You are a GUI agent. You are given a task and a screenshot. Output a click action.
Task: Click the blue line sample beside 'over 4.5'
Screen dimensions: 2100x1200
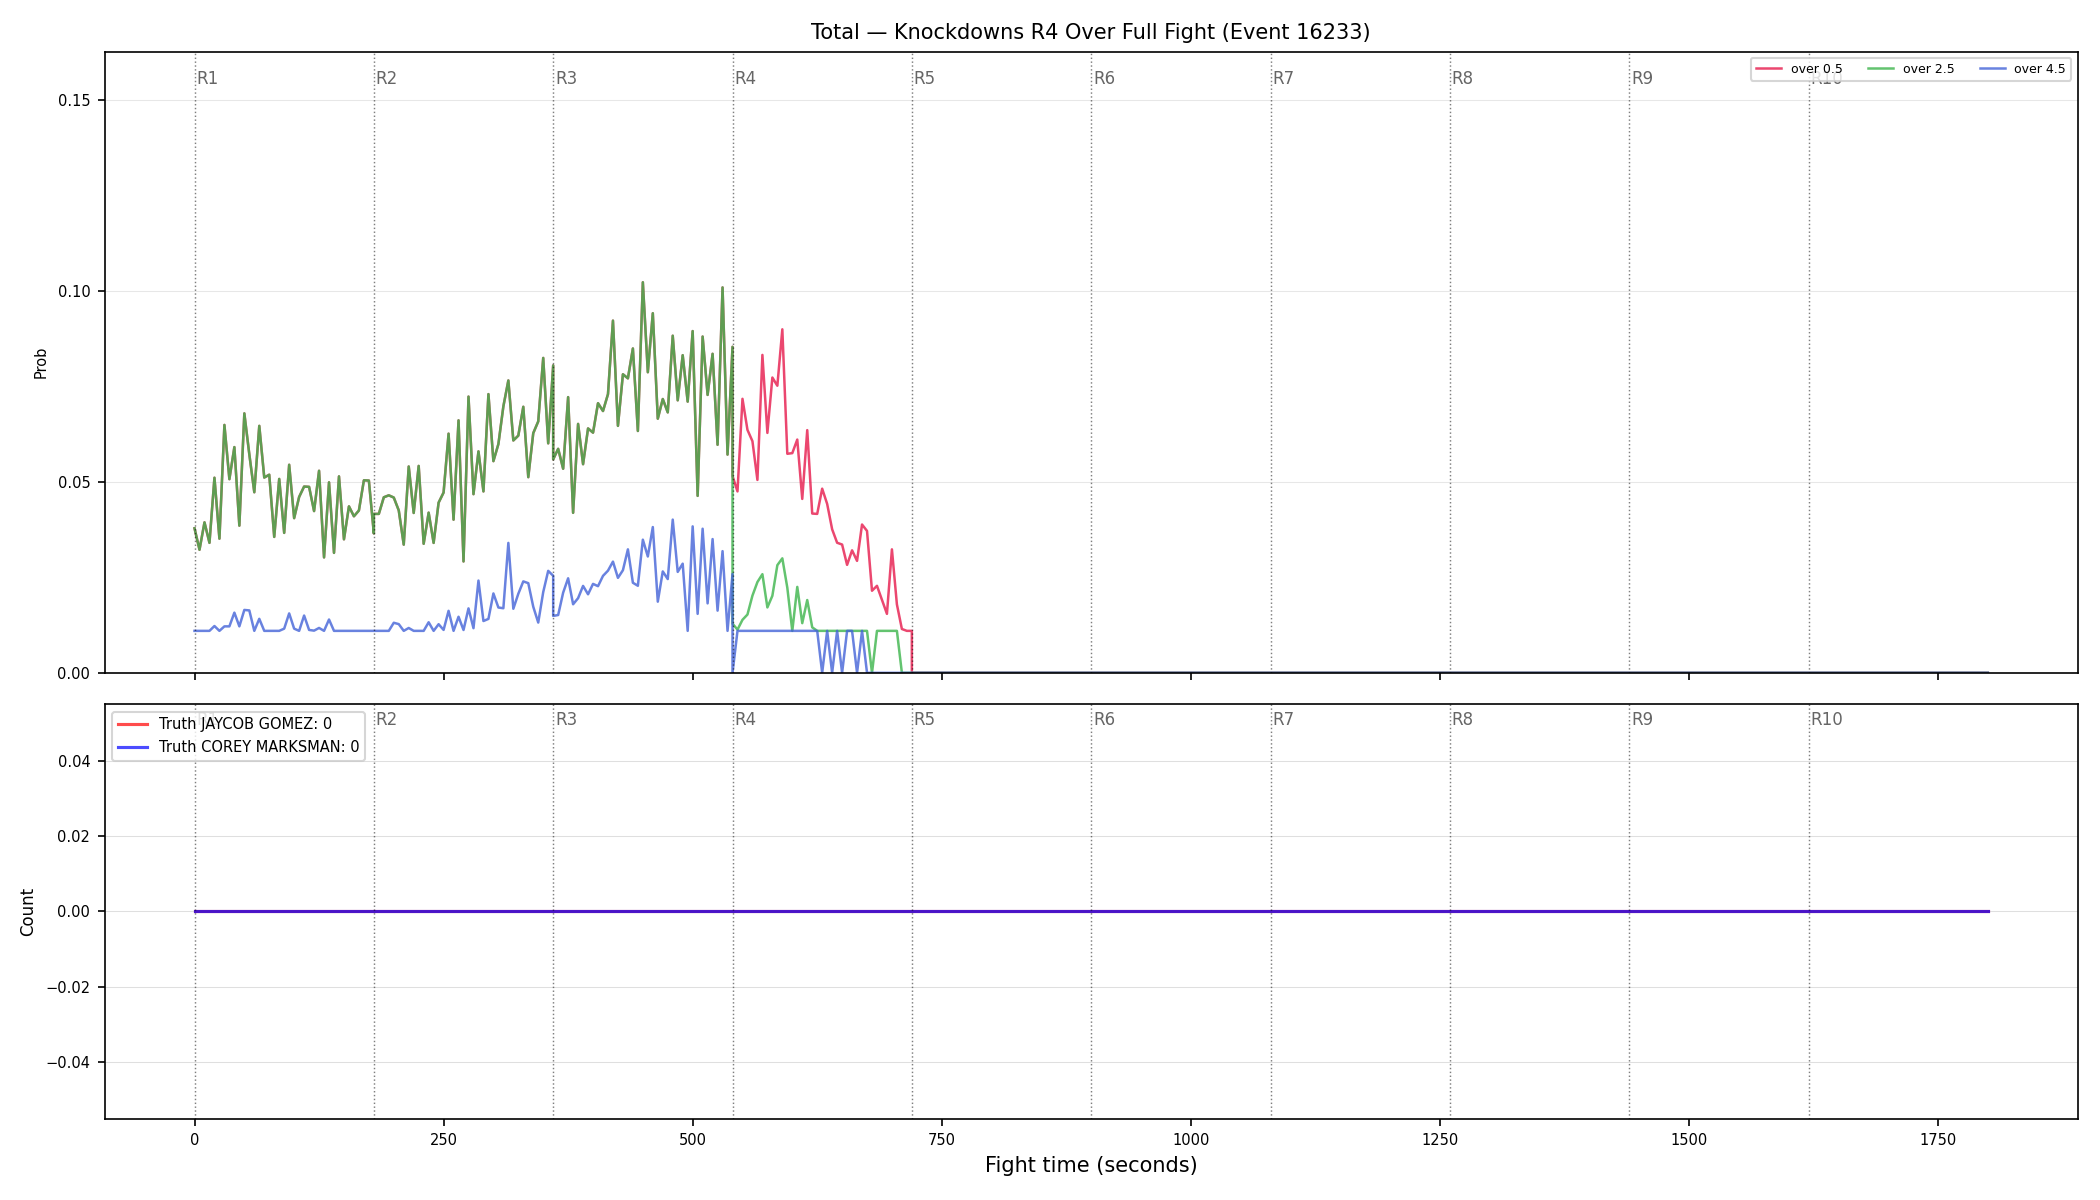click(x=1992, y=69)
